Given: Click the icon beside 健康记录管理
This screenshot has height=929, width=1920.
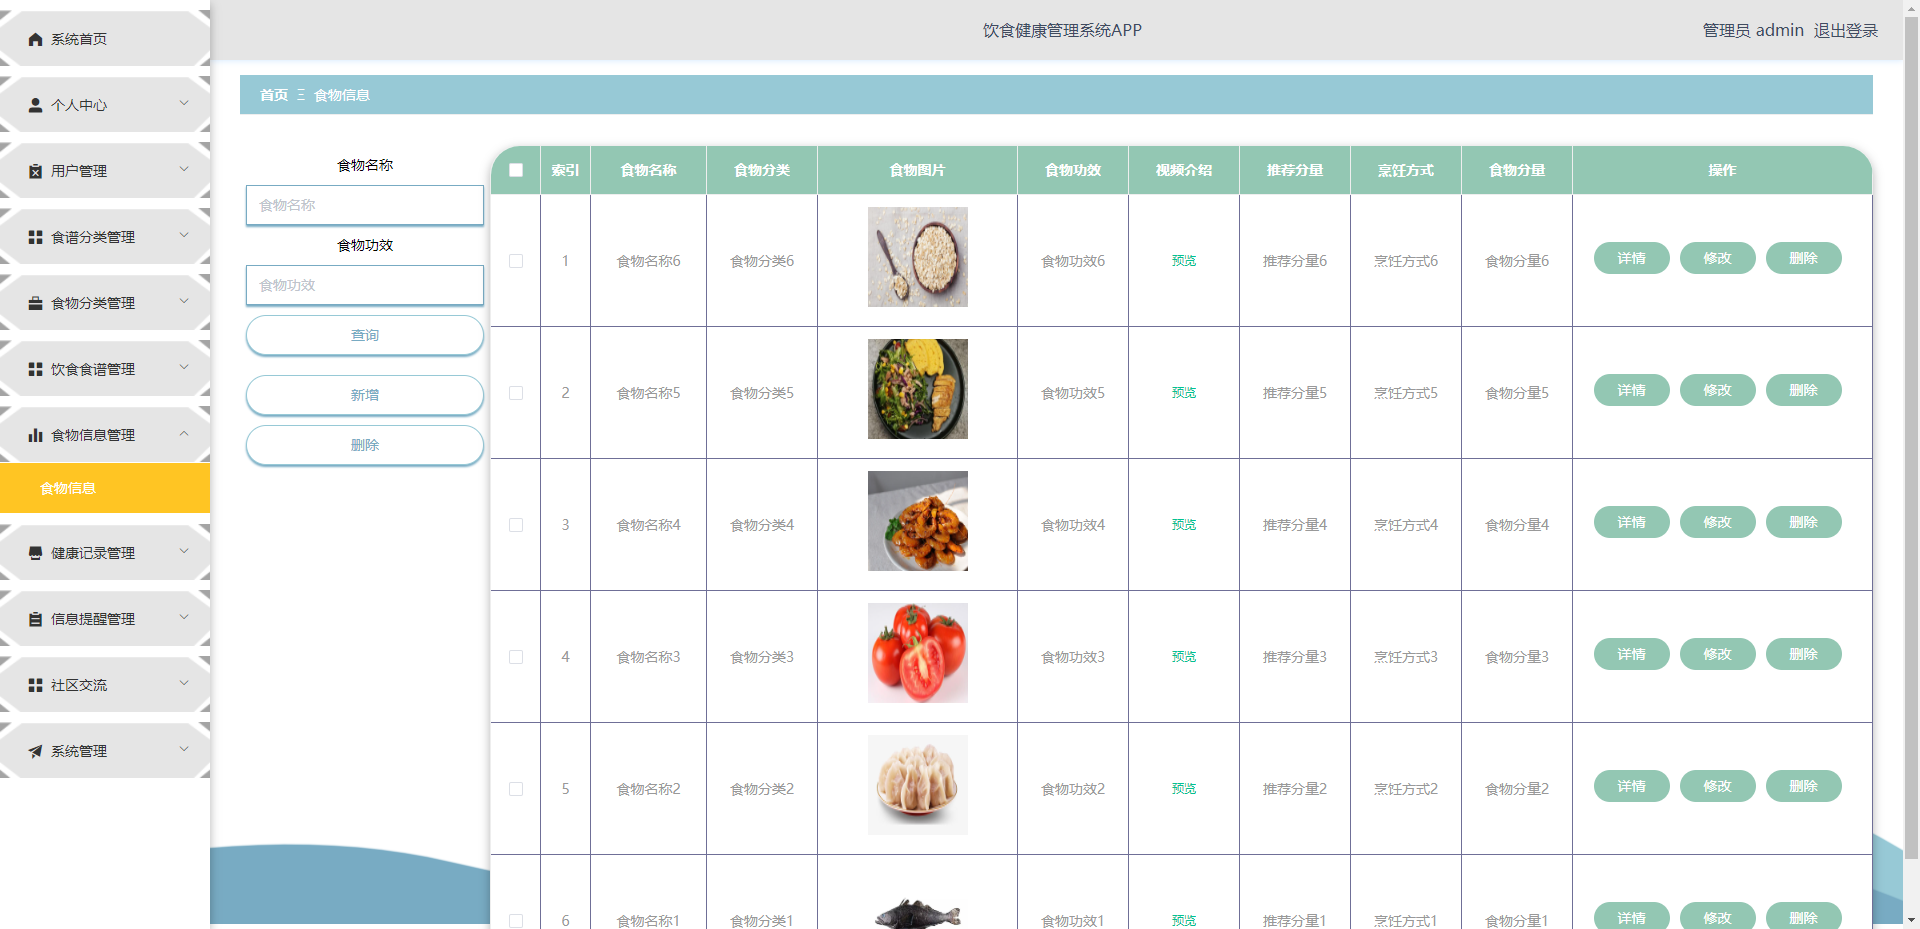Looking at the screenshot, I should tap(36, 553).
